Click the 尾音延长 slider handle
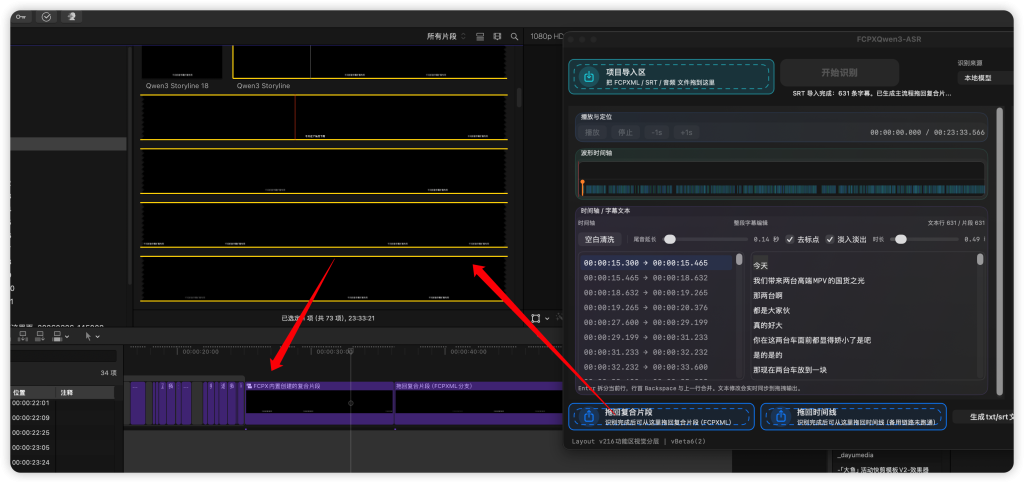 (669, 239)
